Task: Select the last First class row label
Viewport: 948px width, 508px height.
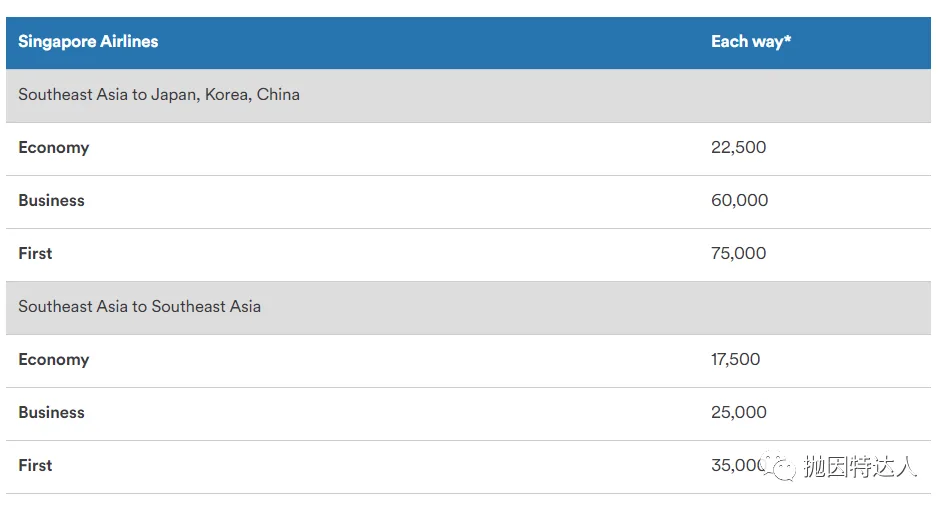Action: click(35, 466)
